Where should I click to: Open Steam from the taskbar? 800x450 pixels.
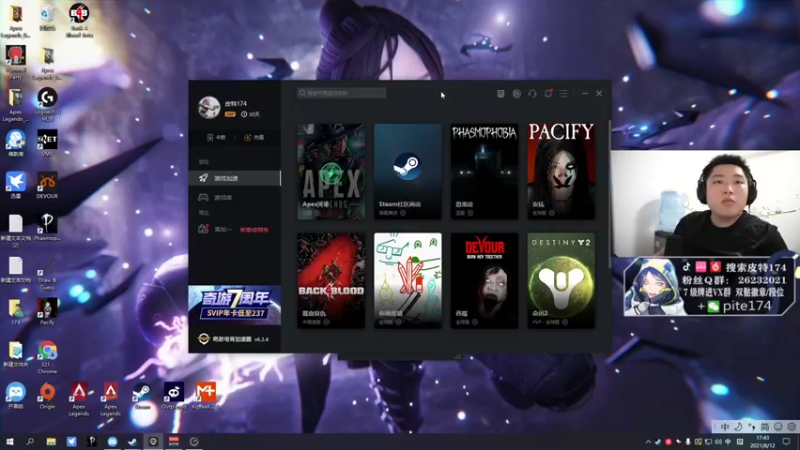click(133, 441)
